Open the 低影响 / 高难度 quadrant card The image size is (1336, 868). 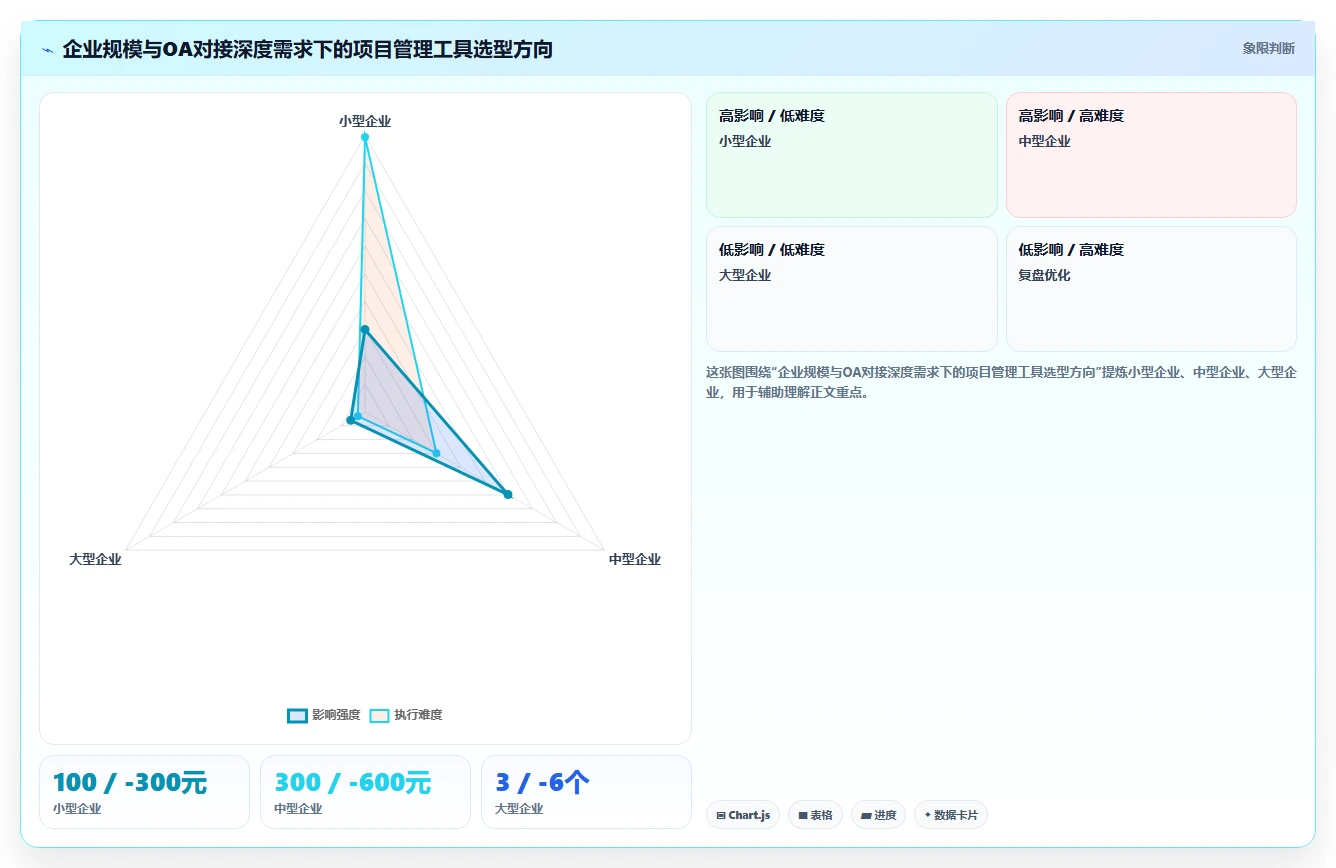pyautogui.click(x=1151, y=289)
